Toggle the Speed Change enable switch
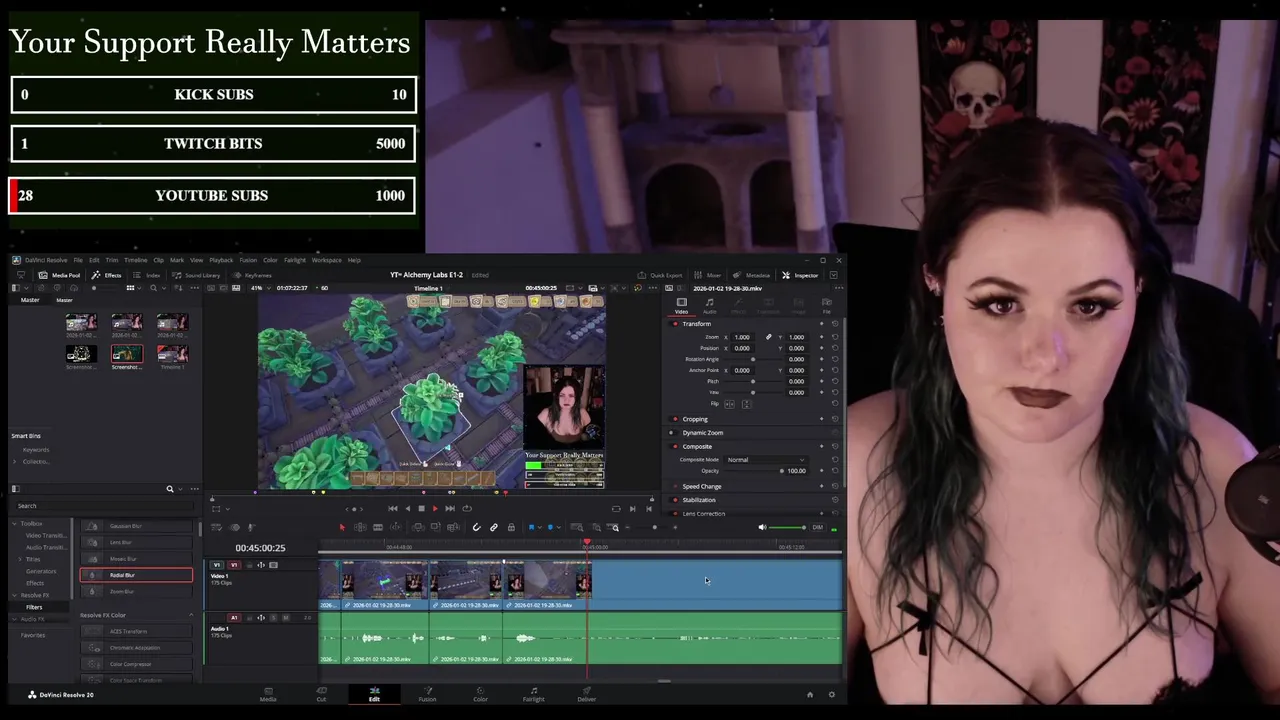 675,486
